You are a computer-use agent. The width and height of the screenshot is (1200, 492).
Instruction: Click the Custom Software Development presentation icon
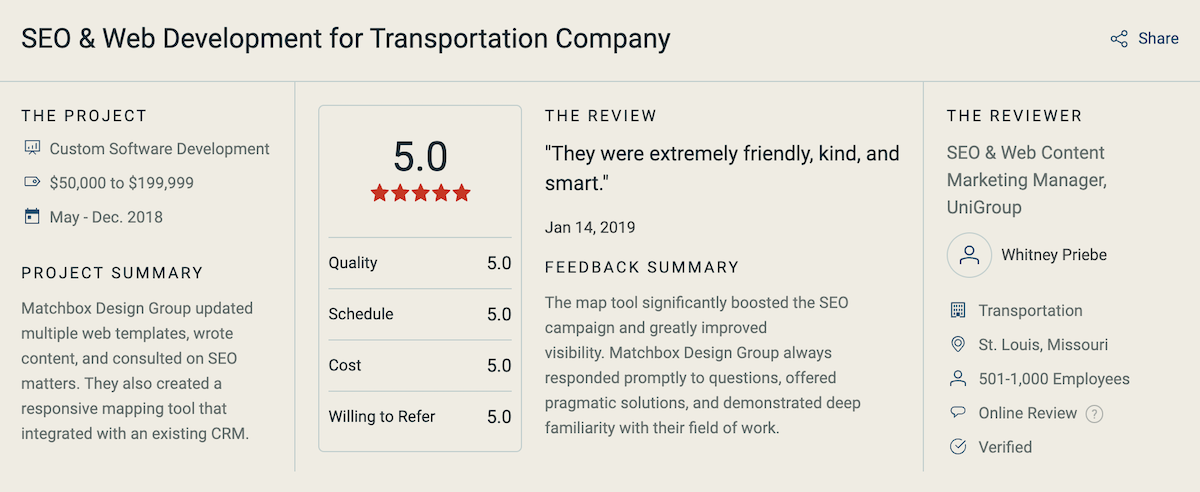coord(32,148)
